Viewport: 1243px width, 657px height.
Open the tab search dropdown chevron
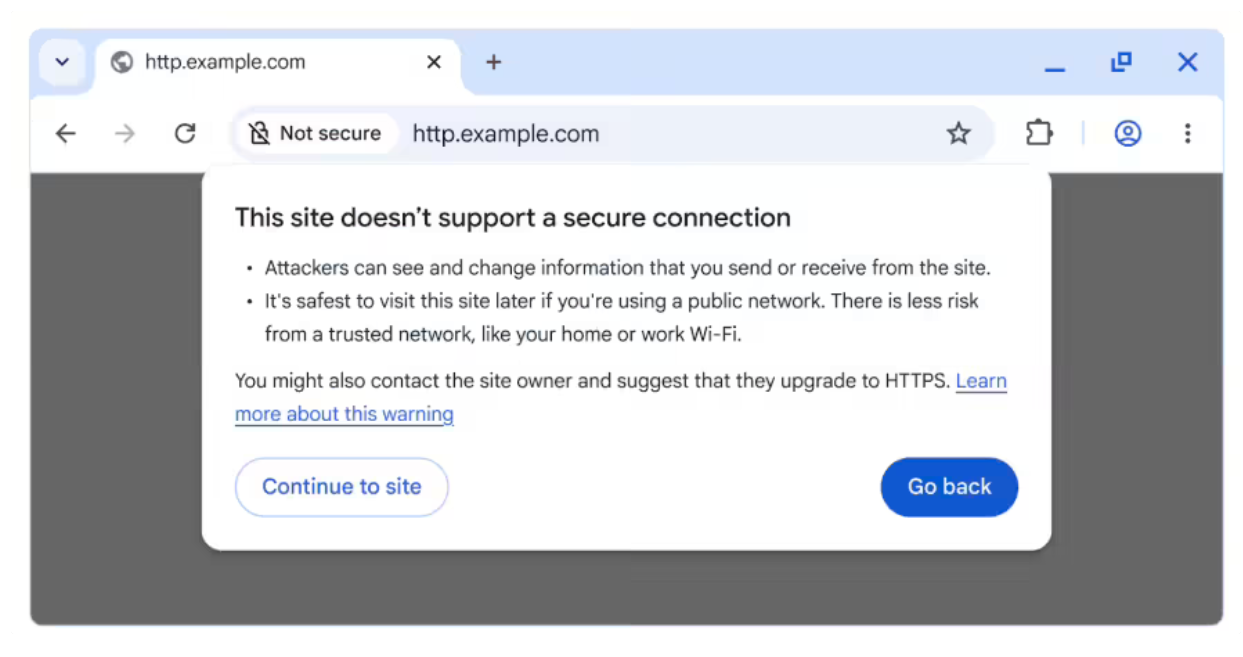pos(62,61)
